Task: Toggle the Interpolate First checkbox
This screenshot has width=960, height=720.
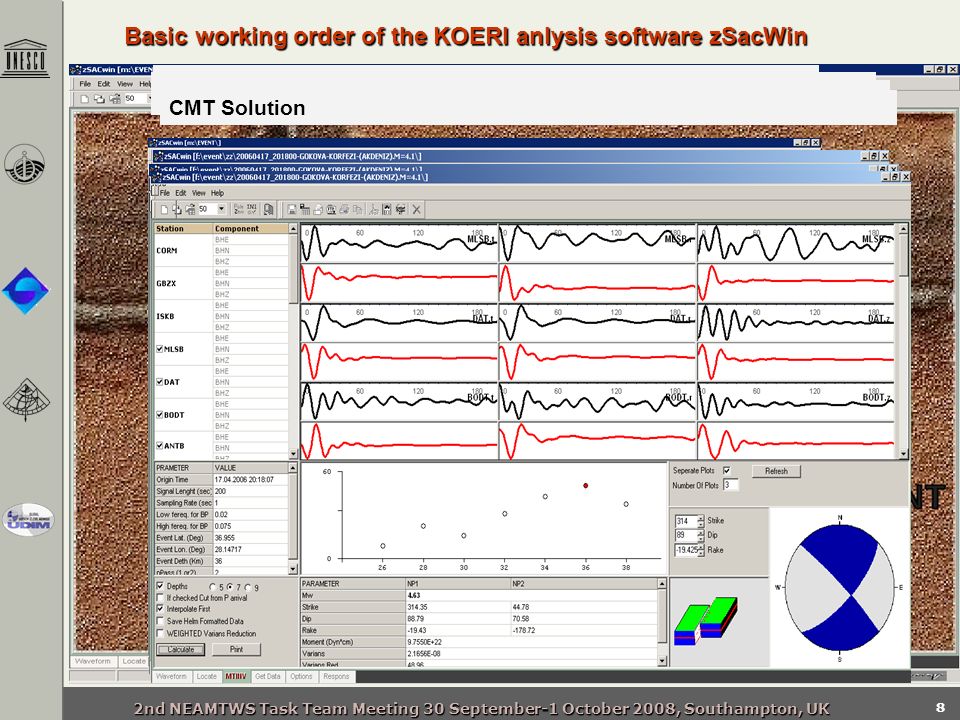Action: point(160,609)
